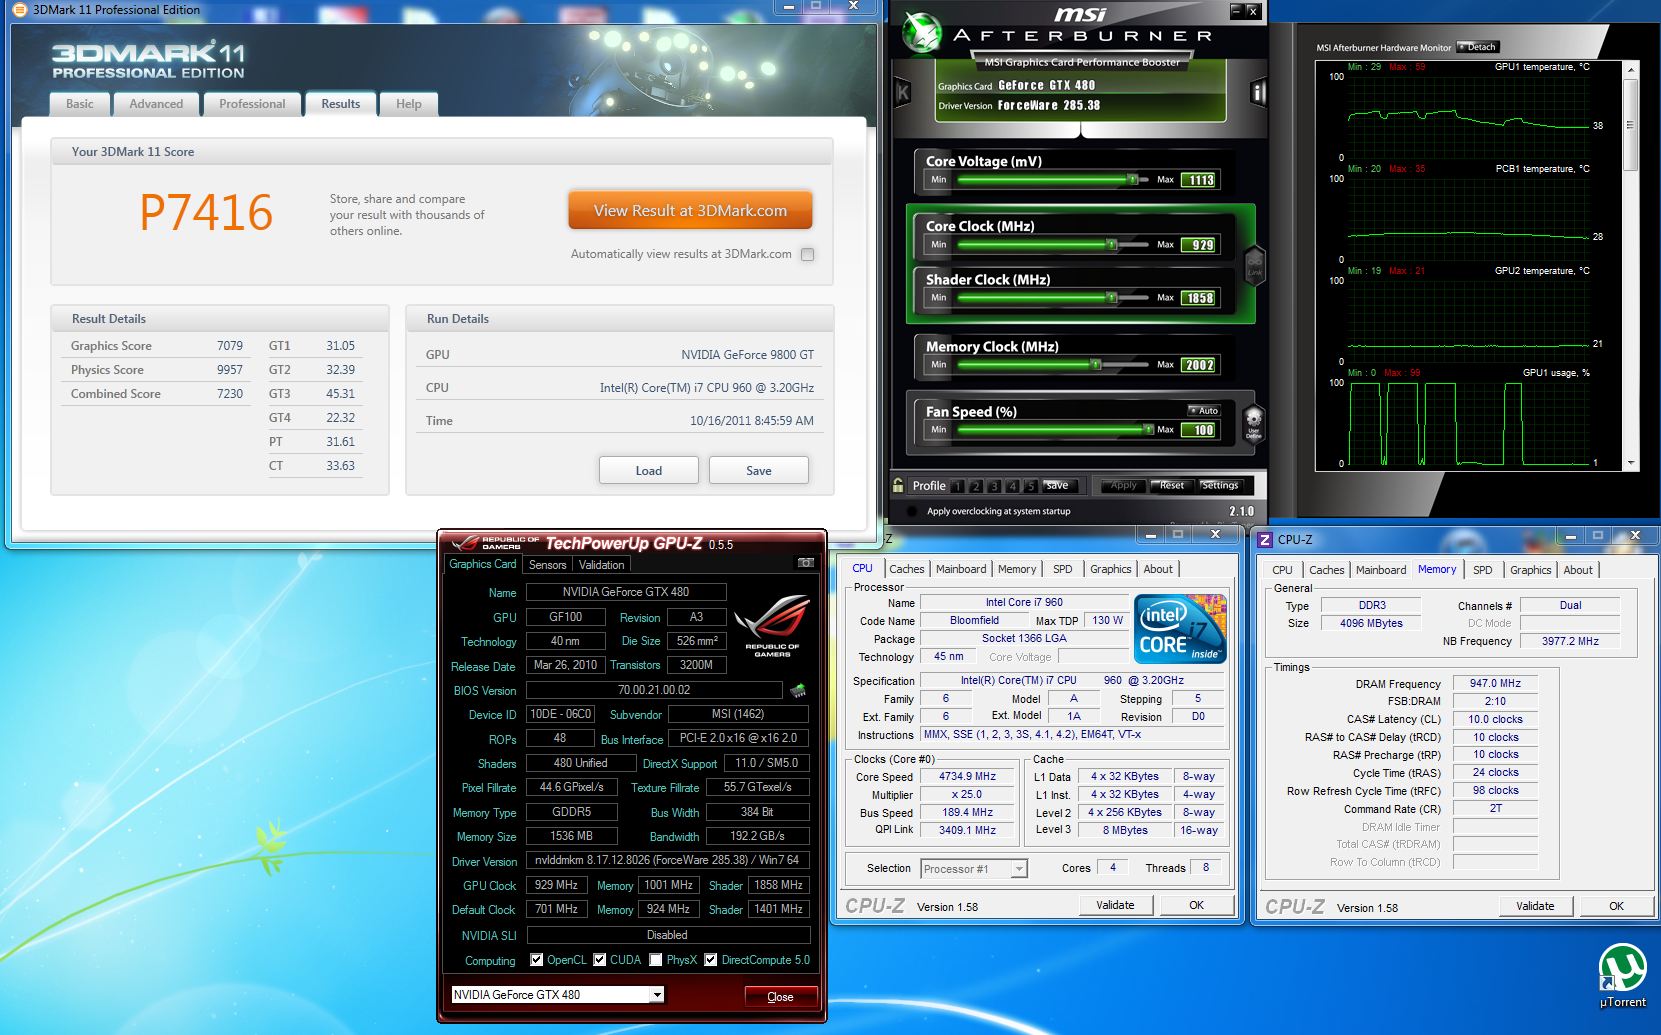Detach the Afterburner Hardware Monitor
Image resolution: width=1661 pixels, height=1035 pixels.
[1478, 47]
